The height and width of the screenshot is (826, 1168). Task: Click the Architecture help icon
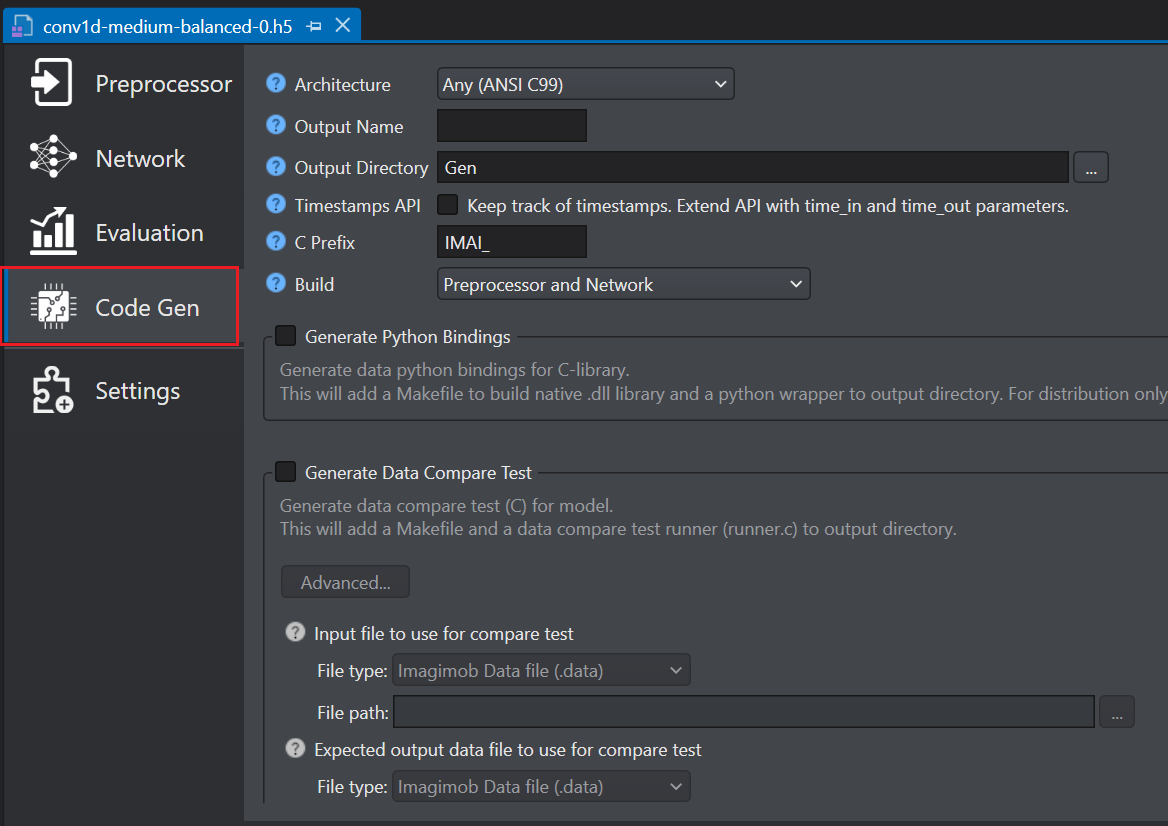click(276, 83)
